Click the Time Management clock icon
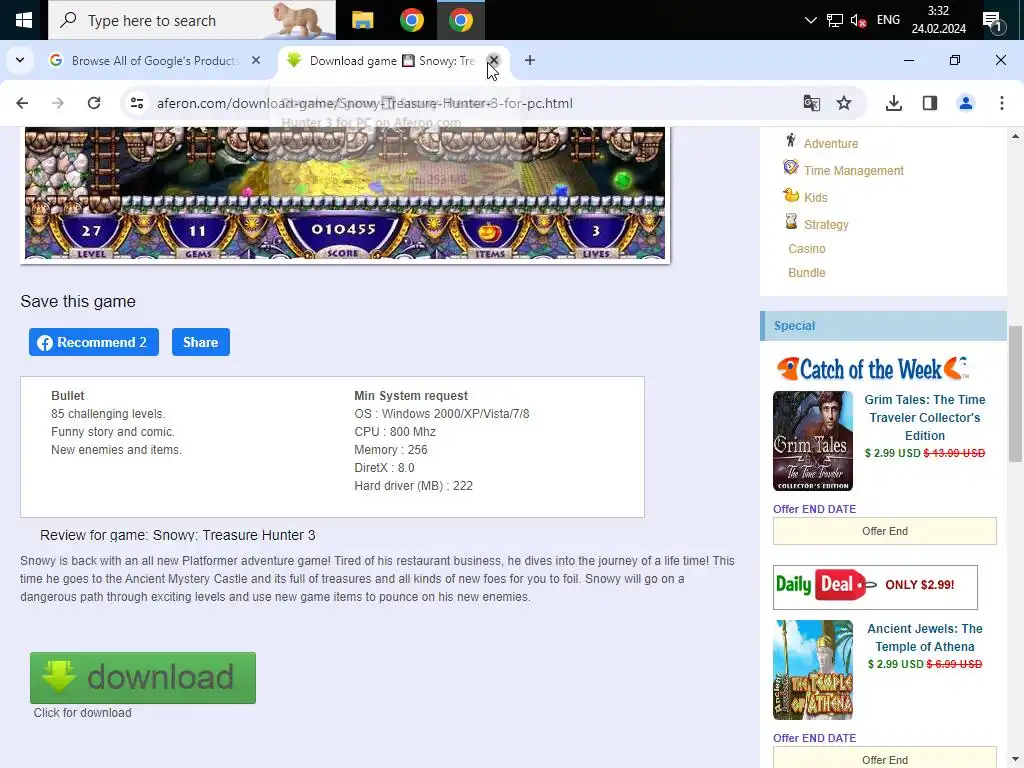 pyautogui.click(x=791, y=167)
